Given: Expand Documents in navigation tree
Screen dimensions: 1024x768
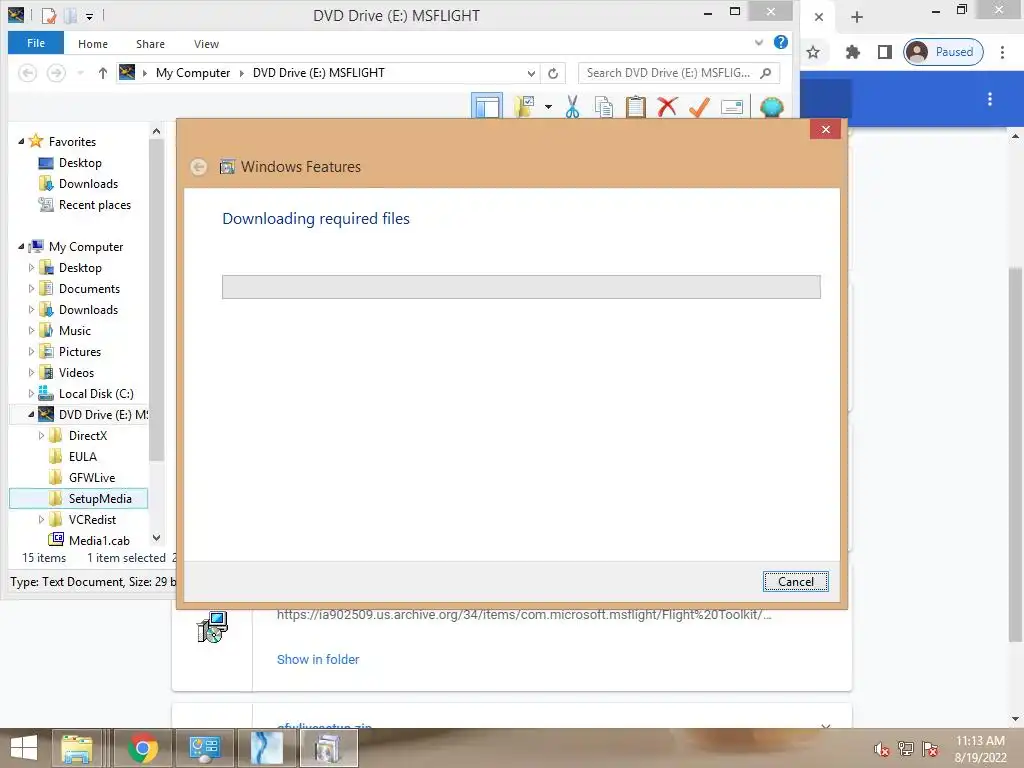Looking at the screenshot, I should (x=31, y=288).
